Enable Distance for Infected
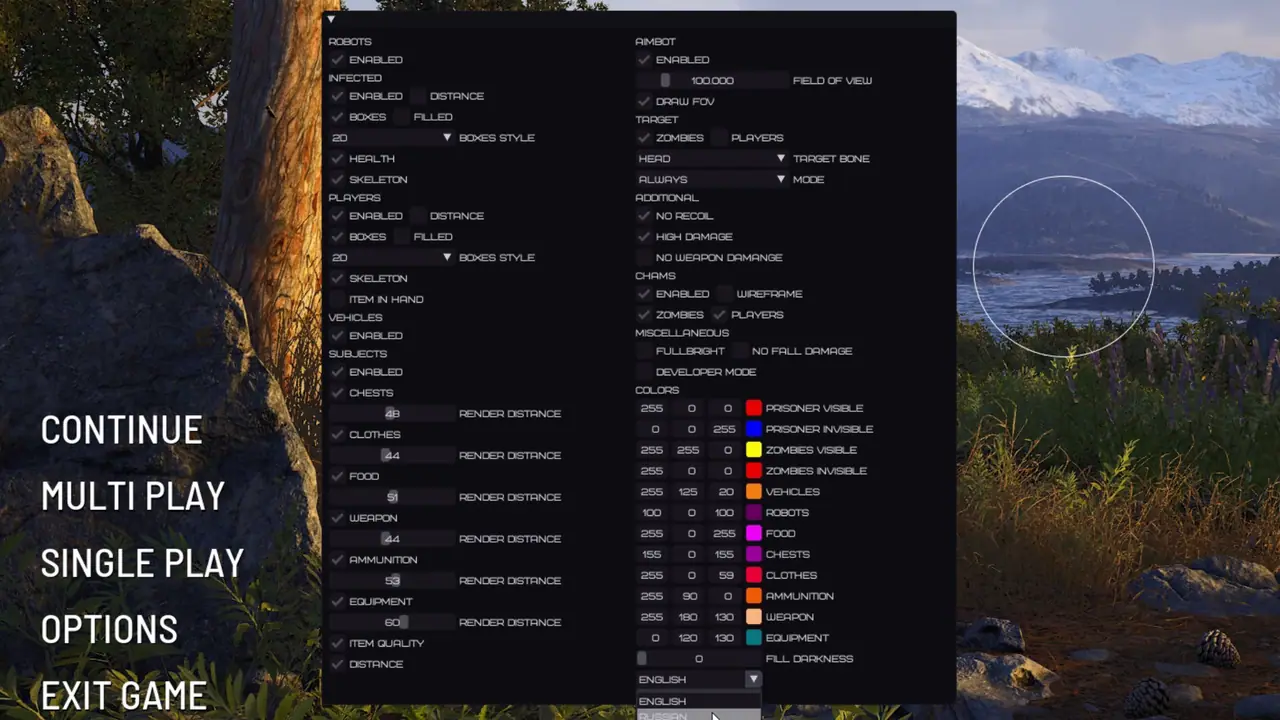 point(418,96)
